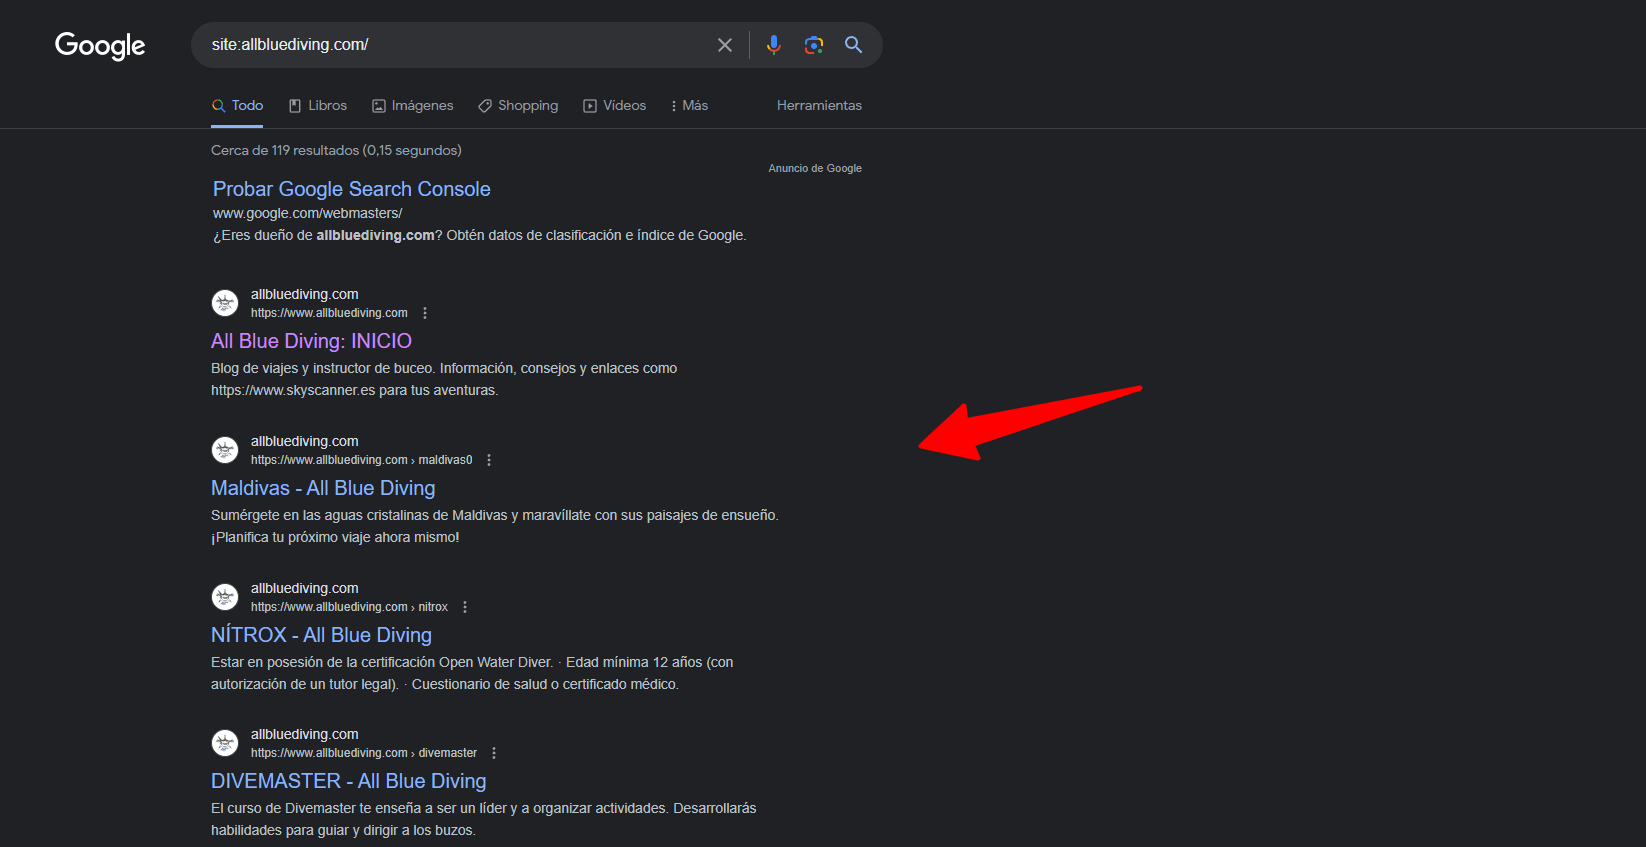Open DIVEMASTER - All Blue Diving result
Image resolution: width=1646 pixels, height=847 pixels.
click(349, 781)
